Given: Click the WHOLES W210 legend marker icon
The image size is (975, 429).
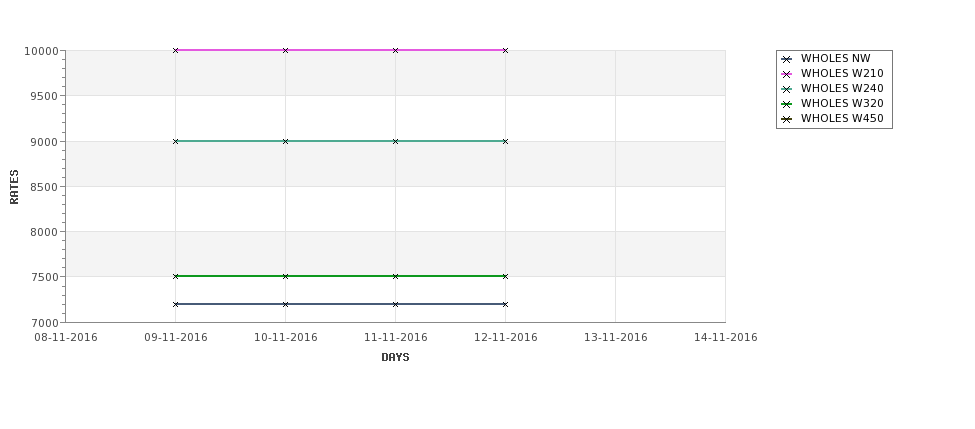Looking at the screenshot, I should [x=786, y=74].
